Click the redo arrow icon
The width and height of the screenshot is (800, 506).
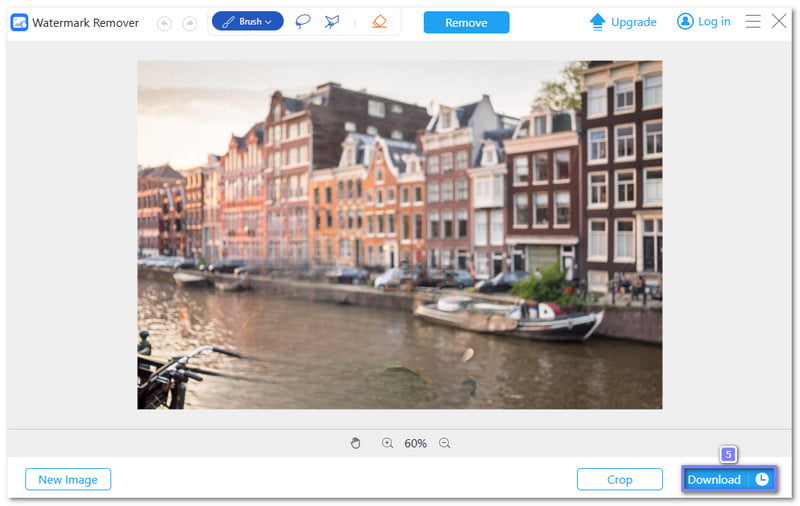coord(190,22)
